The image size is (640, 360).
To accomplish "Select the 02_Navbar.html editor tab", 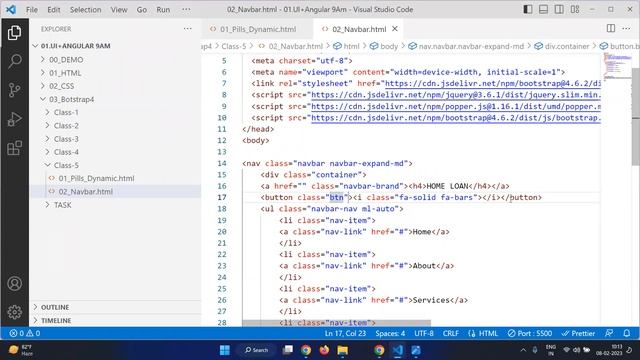I will pos(359,29).
